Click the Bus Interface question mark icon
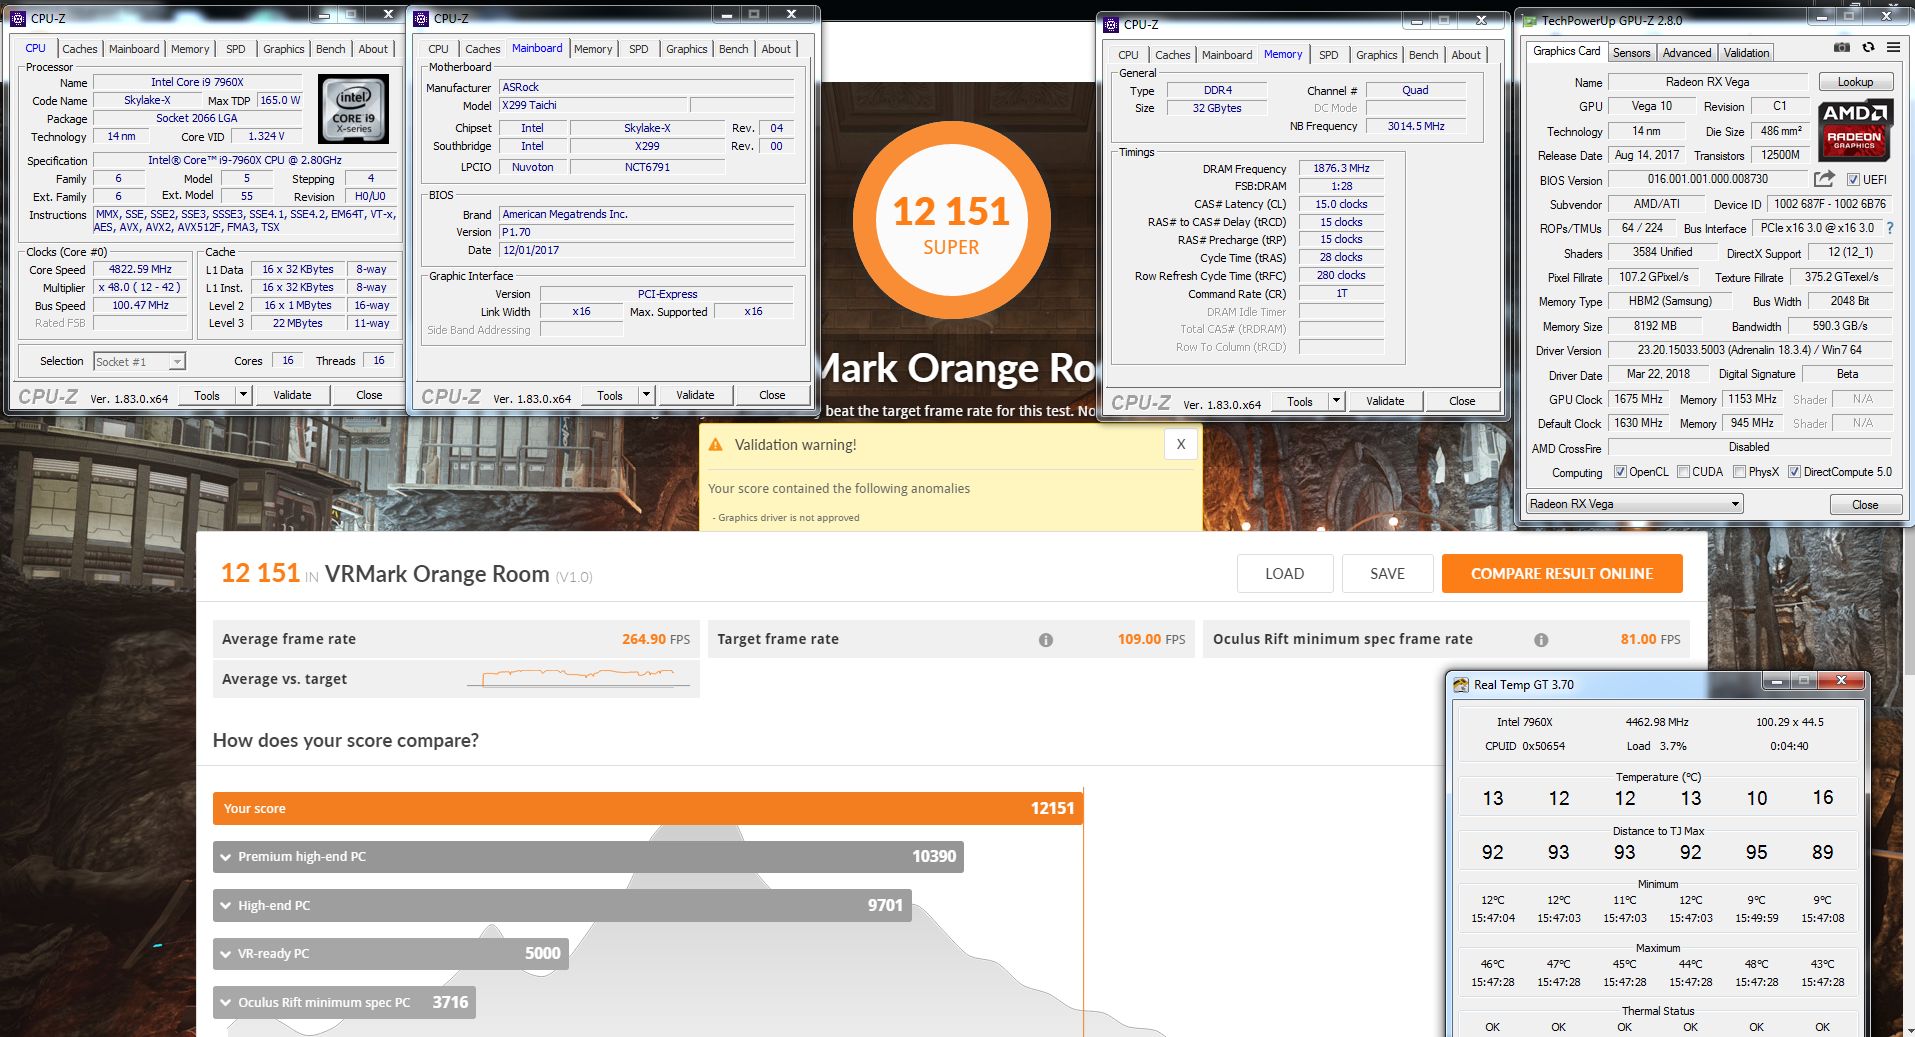1915x1037 pixels. tap(1889, 228)
